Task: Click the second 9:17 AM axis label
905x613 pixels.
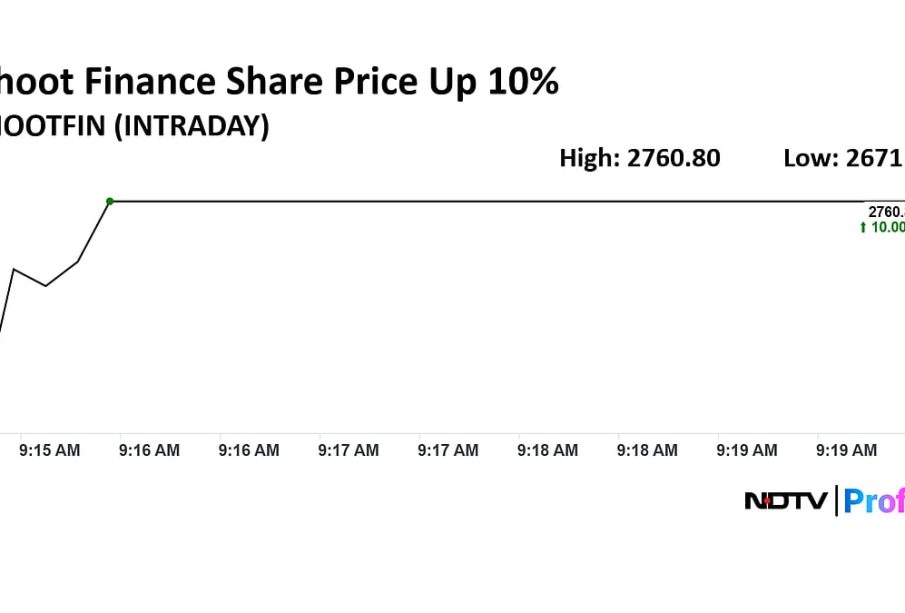Action: pos(448,451)
